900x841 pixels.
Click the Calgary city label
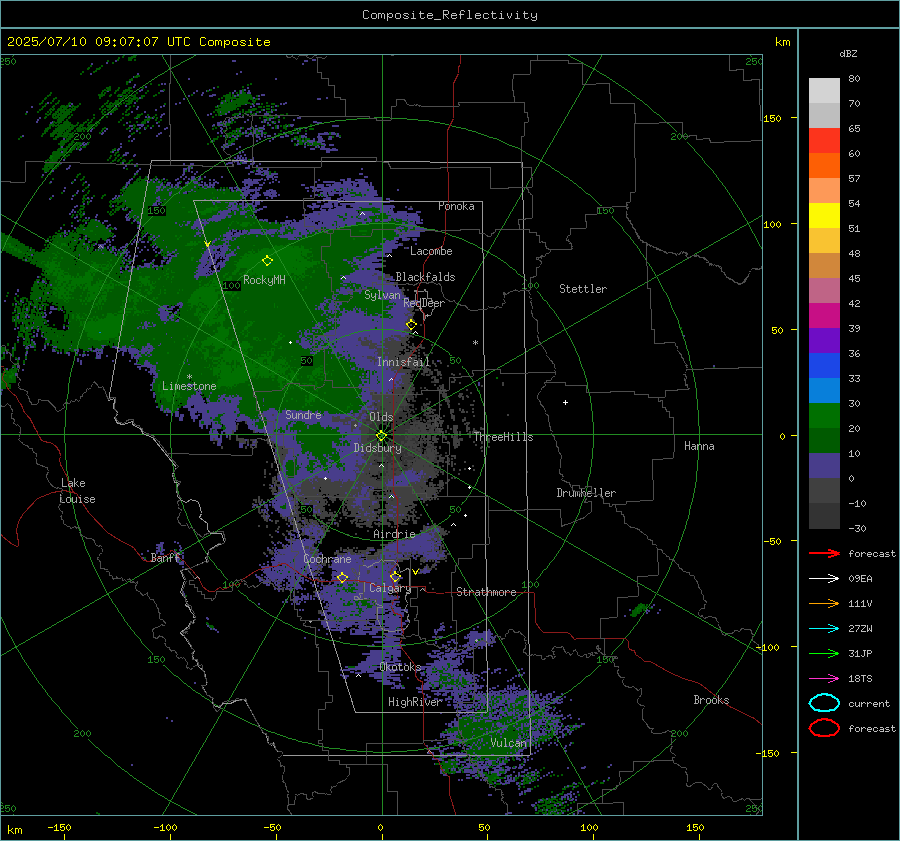390,588
